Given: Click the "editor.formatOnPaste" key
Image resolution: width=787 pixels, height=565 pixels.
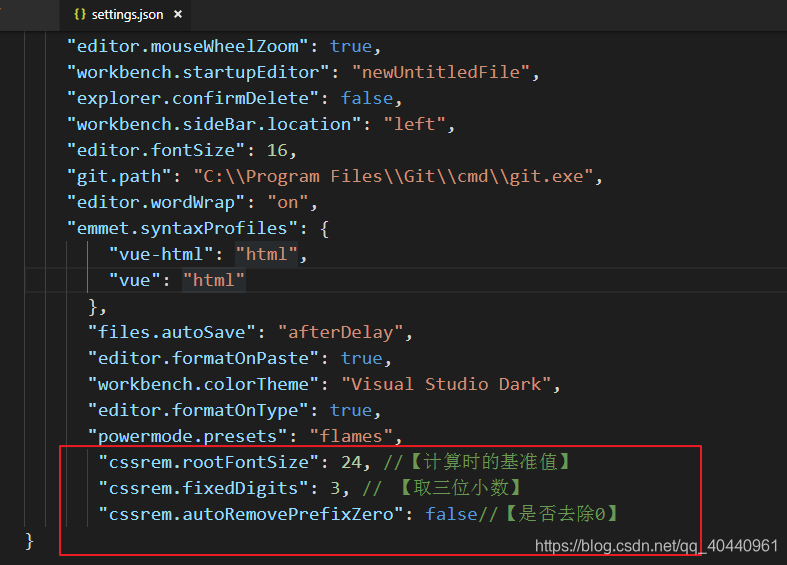Looking at the screenshot, I should pos(203,359).
